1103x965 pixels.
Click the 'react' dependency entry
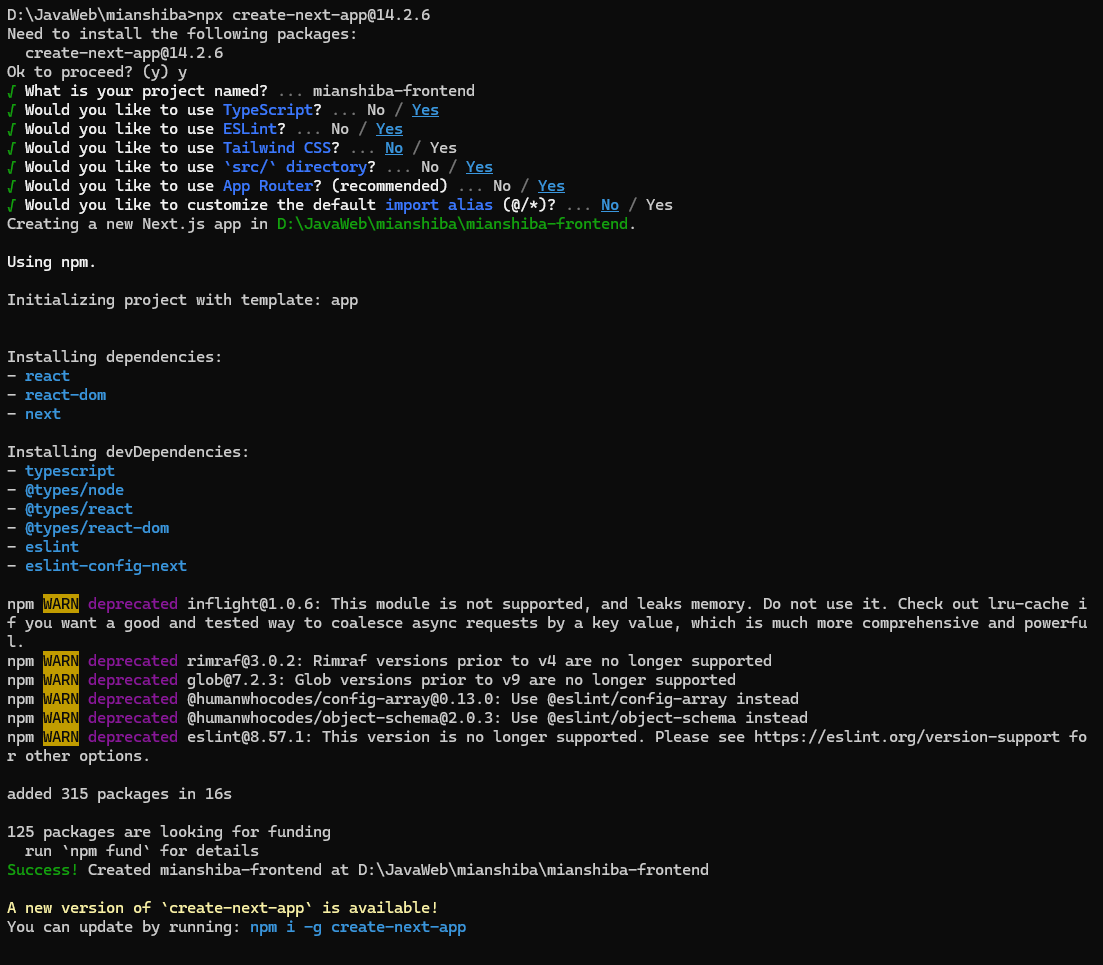pos(47,376)
